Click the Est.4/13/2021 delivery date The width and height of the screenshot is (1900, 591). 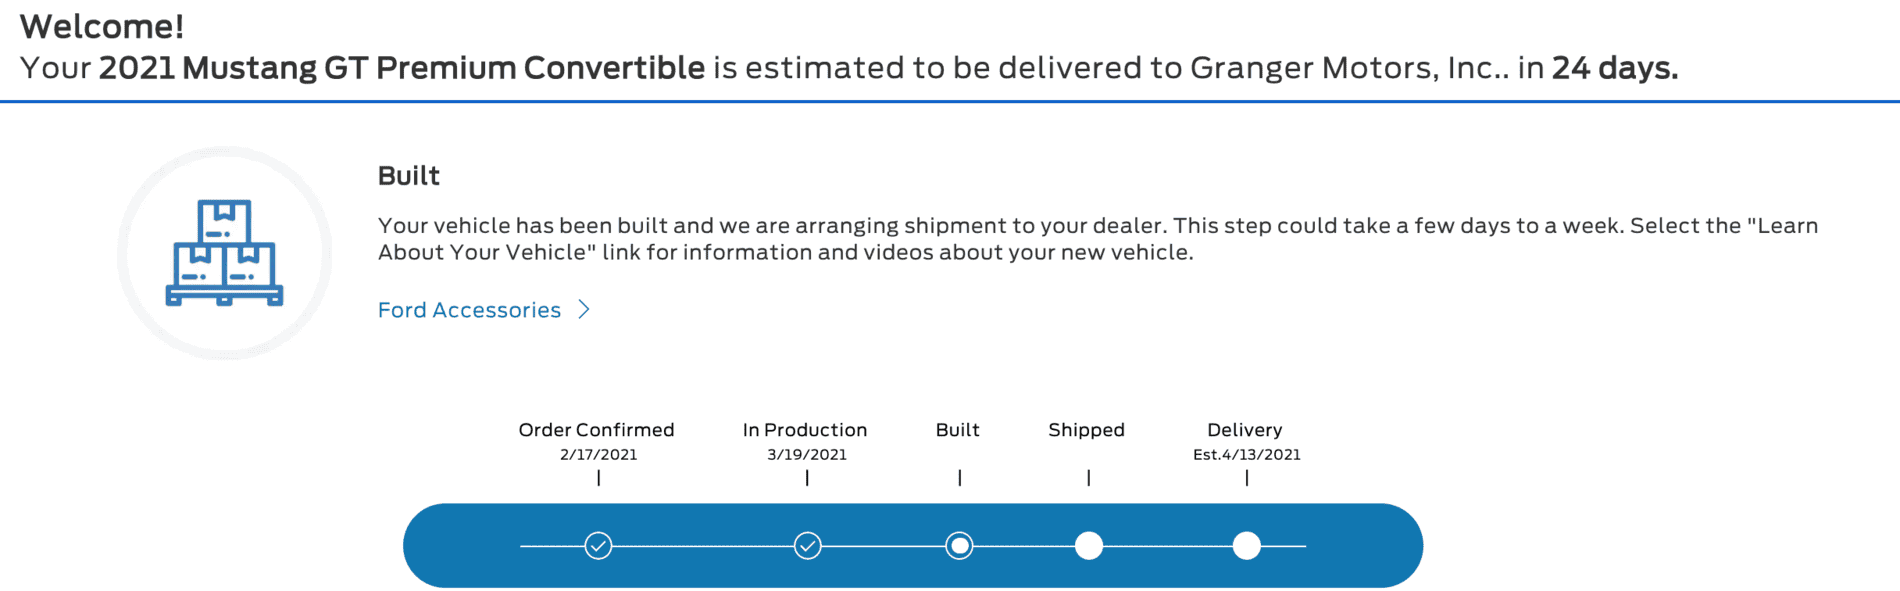(x=1246, y=455)
